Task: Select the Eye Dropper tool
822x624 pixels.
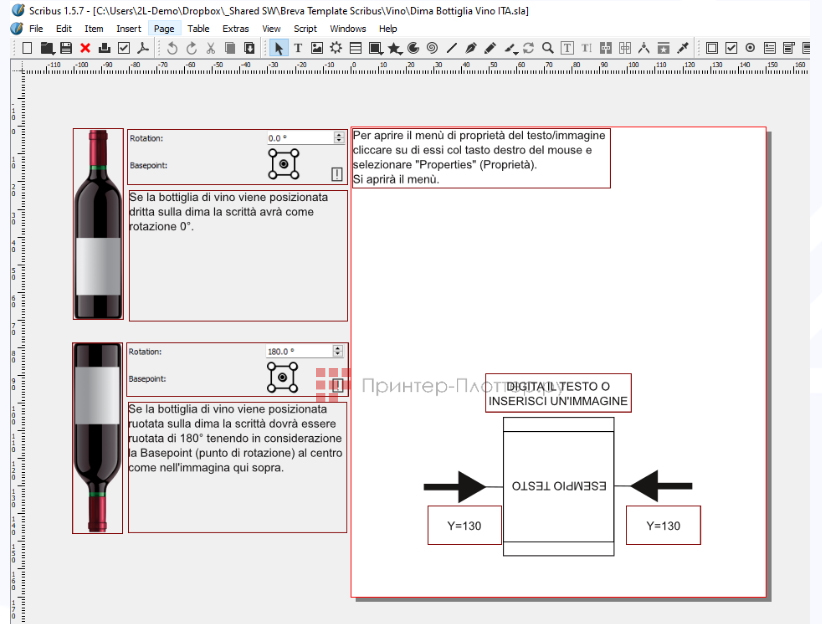Action: 685,47
